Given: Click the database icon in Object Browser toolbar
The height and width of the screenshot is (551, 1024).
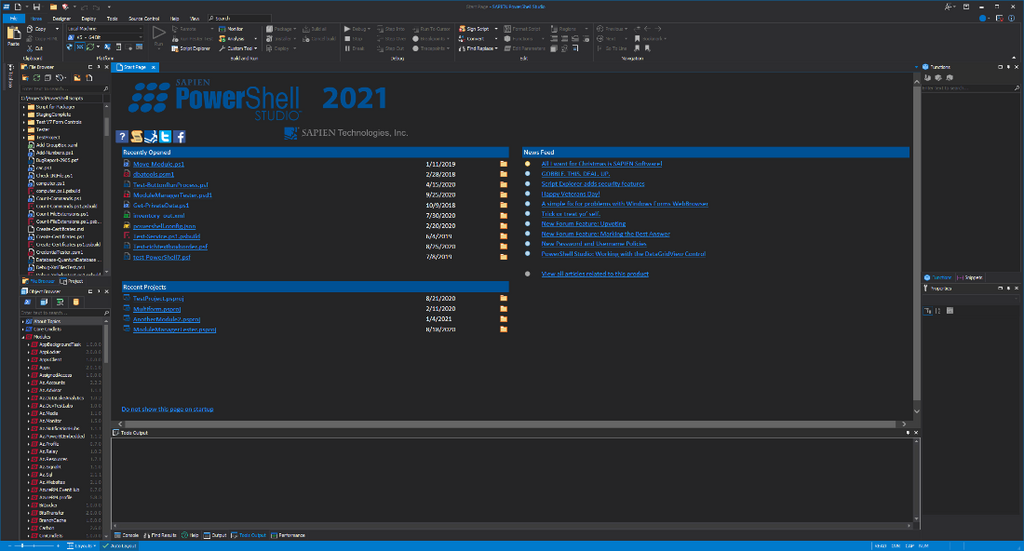Looking at the screenshot, I should tap(76, 302).
